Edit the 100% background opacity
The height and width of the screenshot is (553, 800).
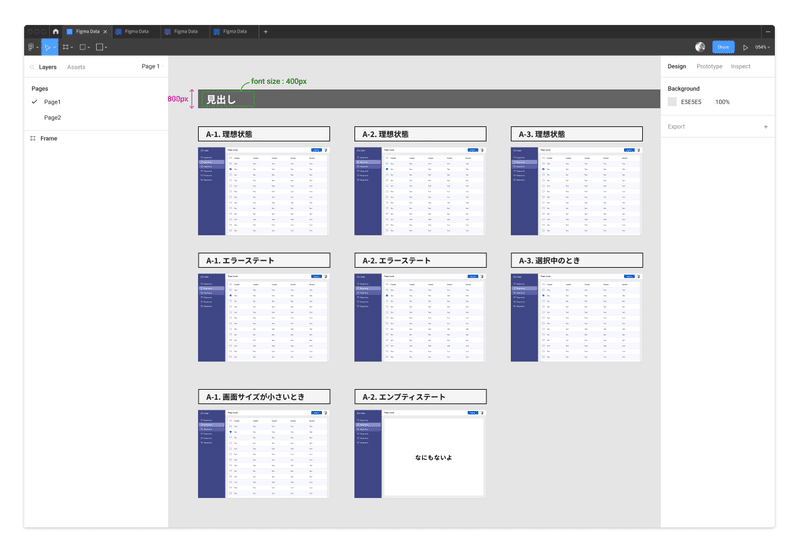(x=722, y=102)
